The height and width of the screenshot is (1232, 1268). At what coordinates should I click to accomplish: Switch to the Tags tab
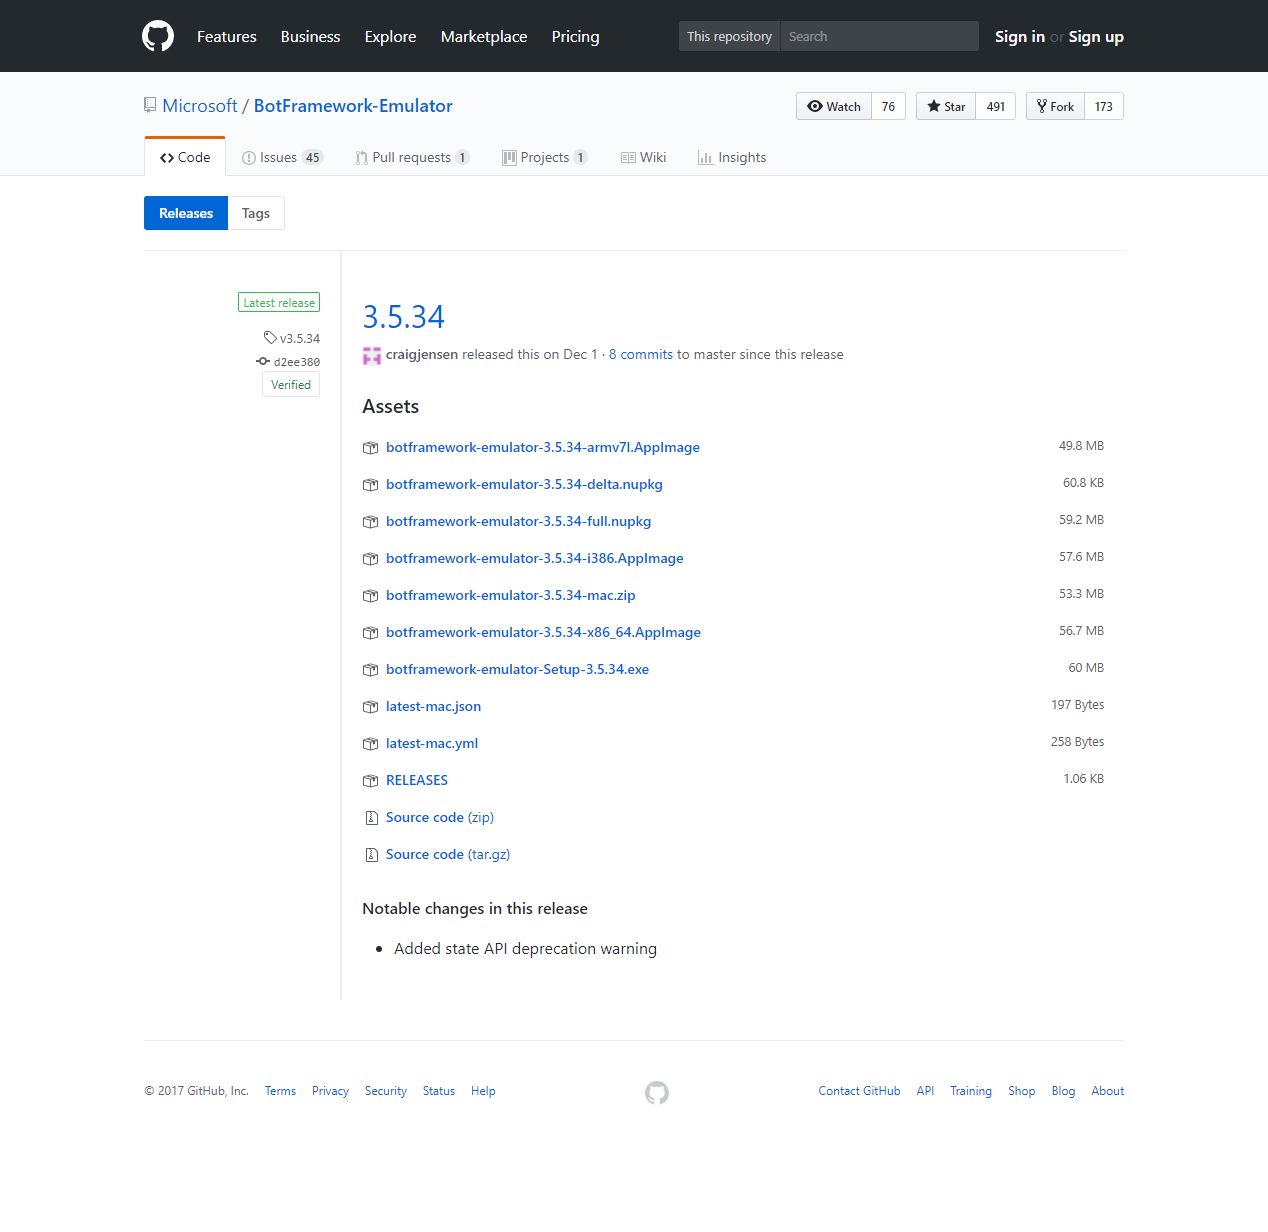pos(255,212)
